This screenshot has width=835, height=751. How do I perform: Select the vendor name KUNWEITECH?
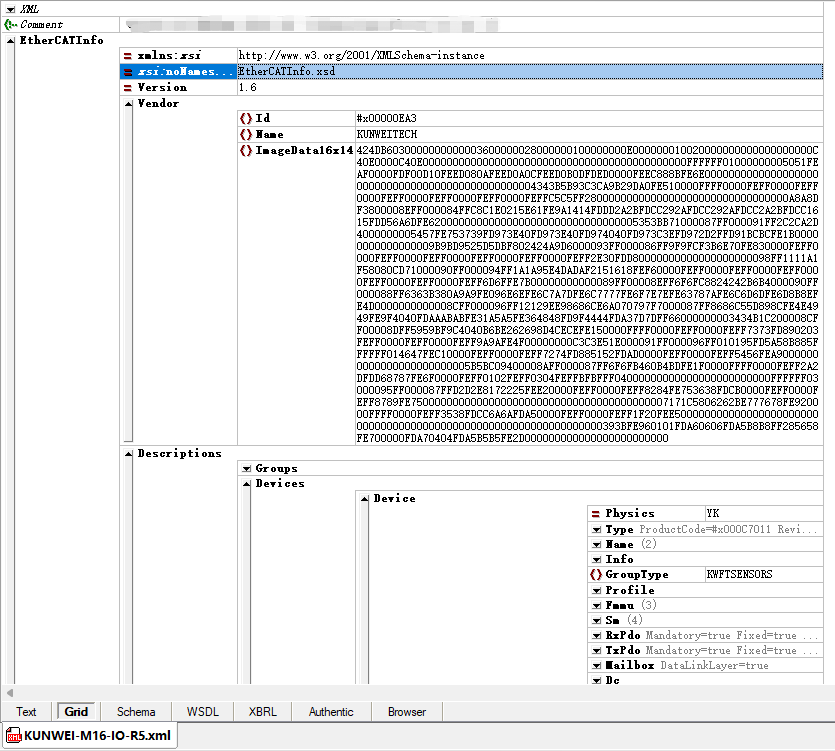point(387,134)
